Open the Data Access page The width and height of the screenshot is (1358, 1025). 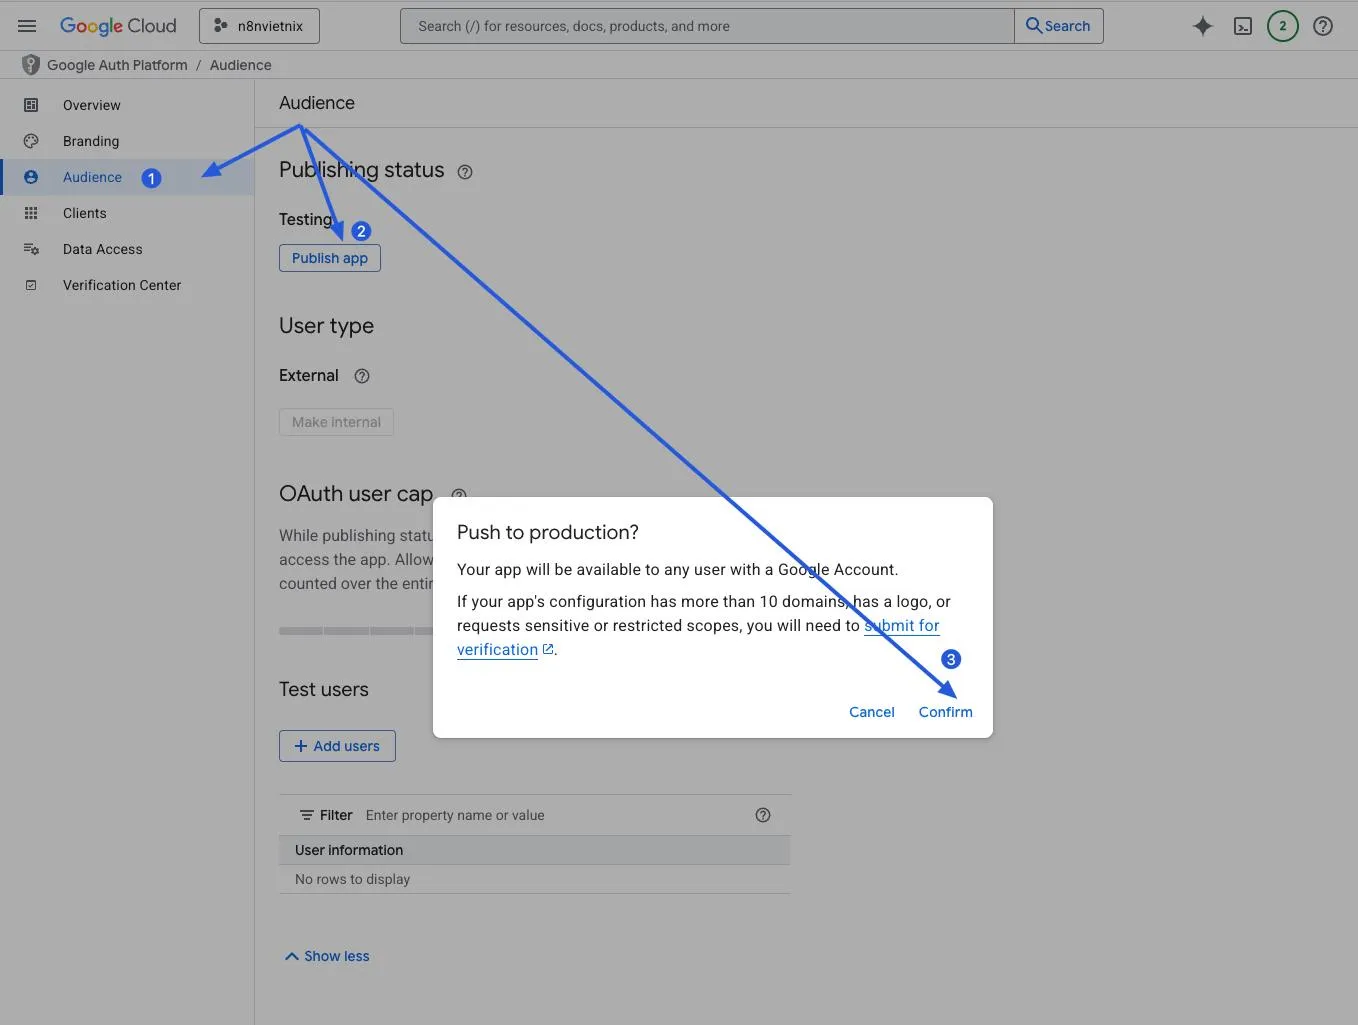pos(102,249)
